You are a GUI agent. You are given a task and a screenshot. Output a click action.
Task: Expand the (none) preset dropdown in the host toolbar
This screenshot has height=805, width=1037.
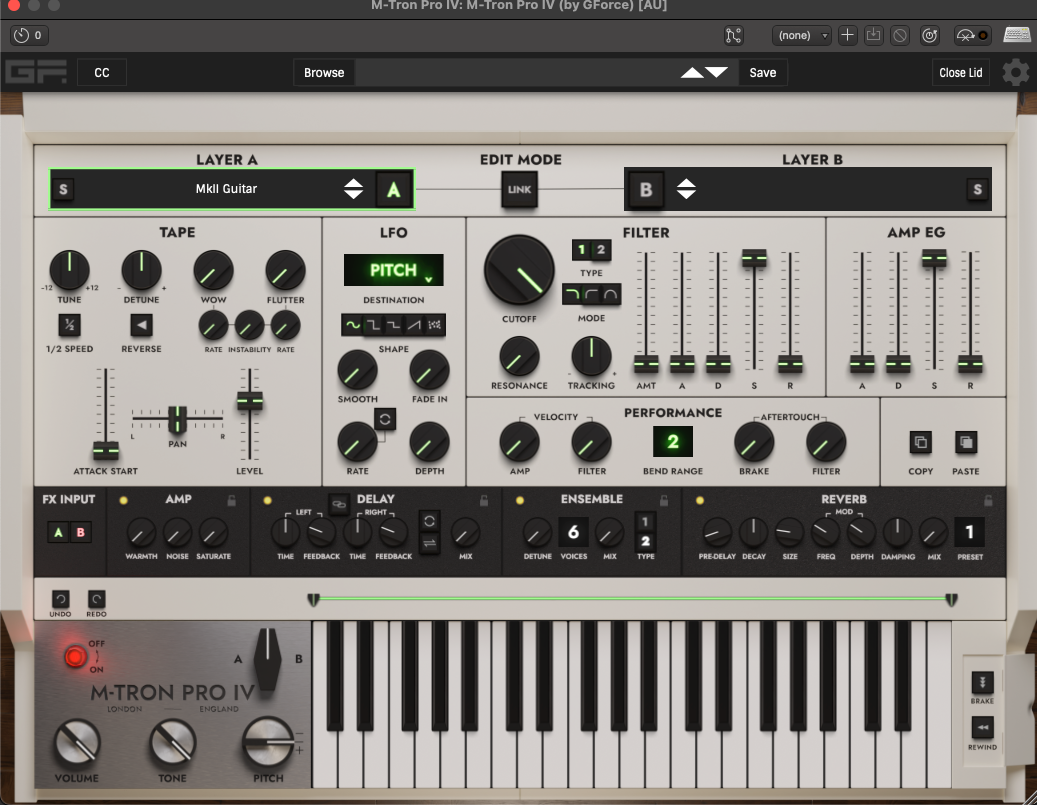click(802, 35)
